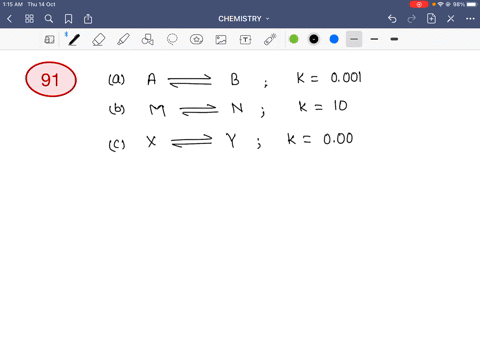Bookmark the current page

coord(68,19)
